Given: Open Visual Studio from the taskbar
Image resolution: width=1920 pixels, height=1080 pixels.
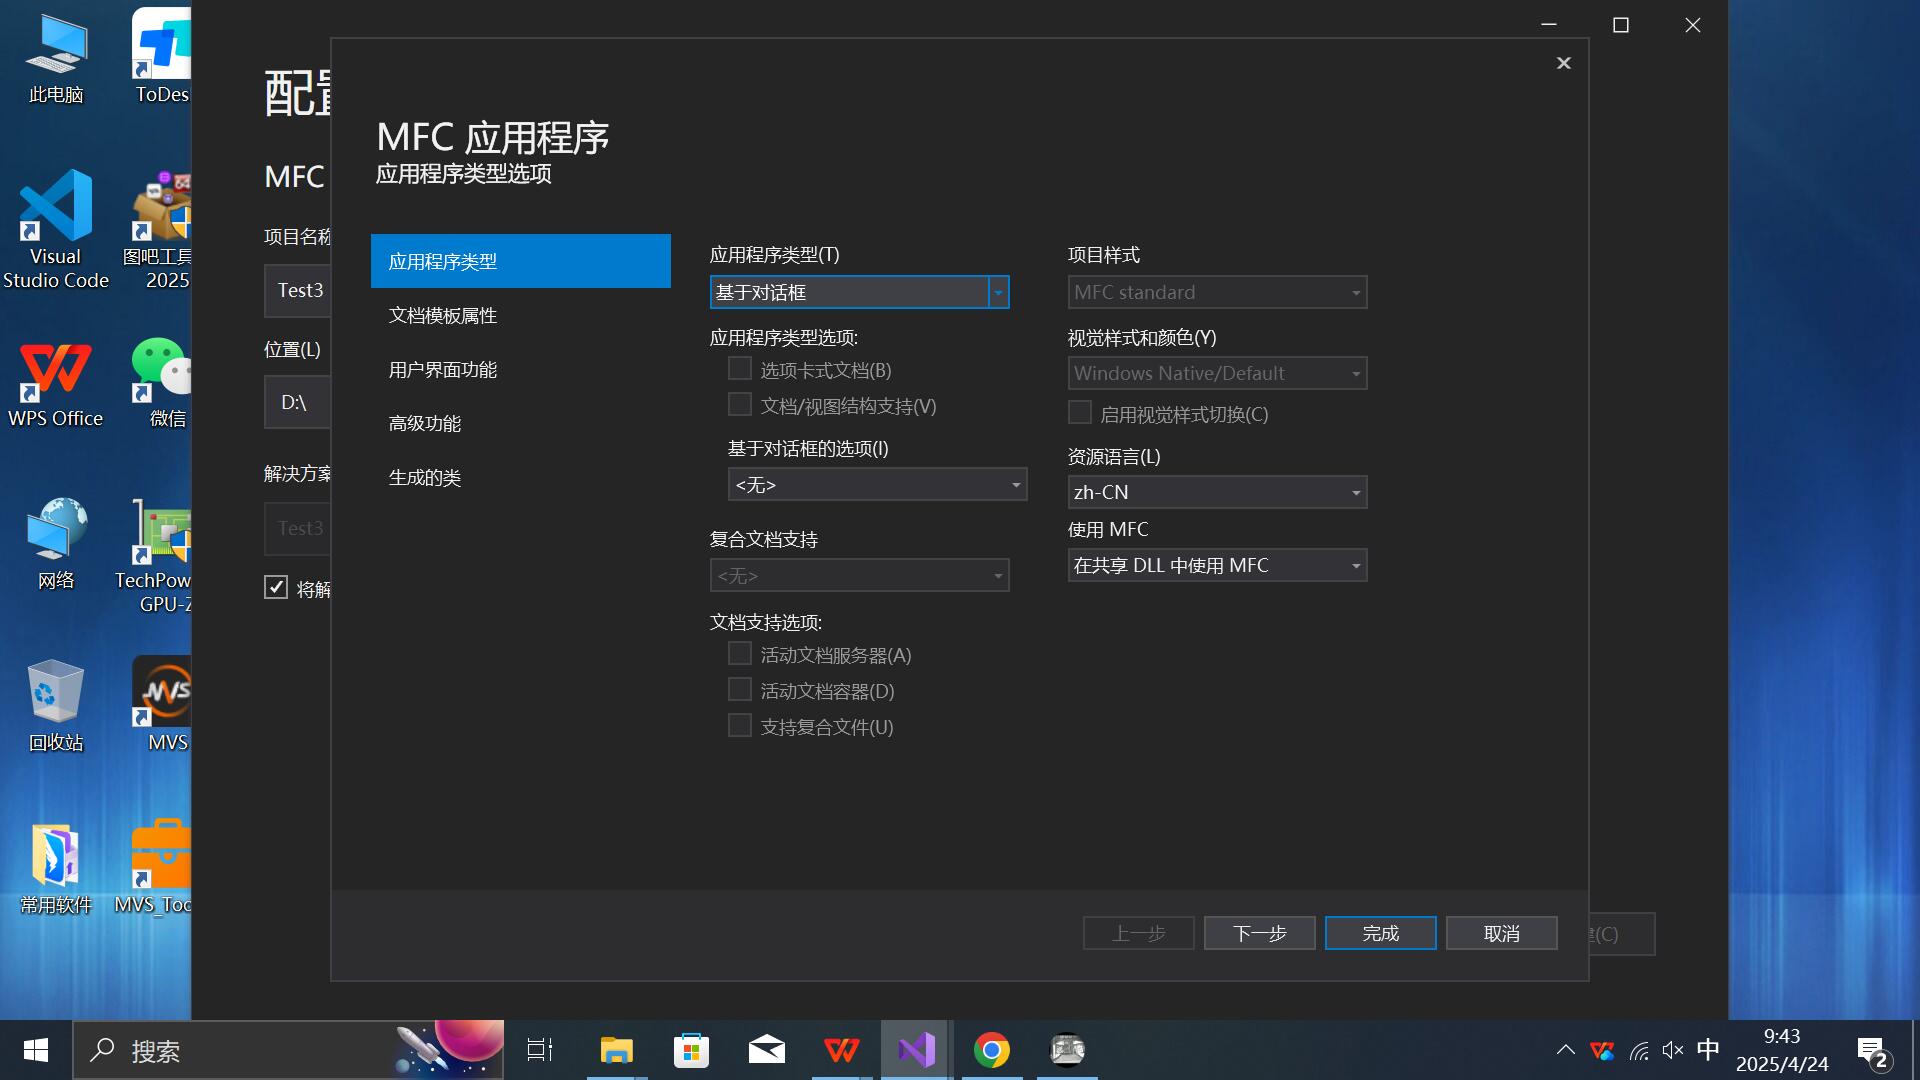Looking at the screenshot, I should click(915, 1050).
